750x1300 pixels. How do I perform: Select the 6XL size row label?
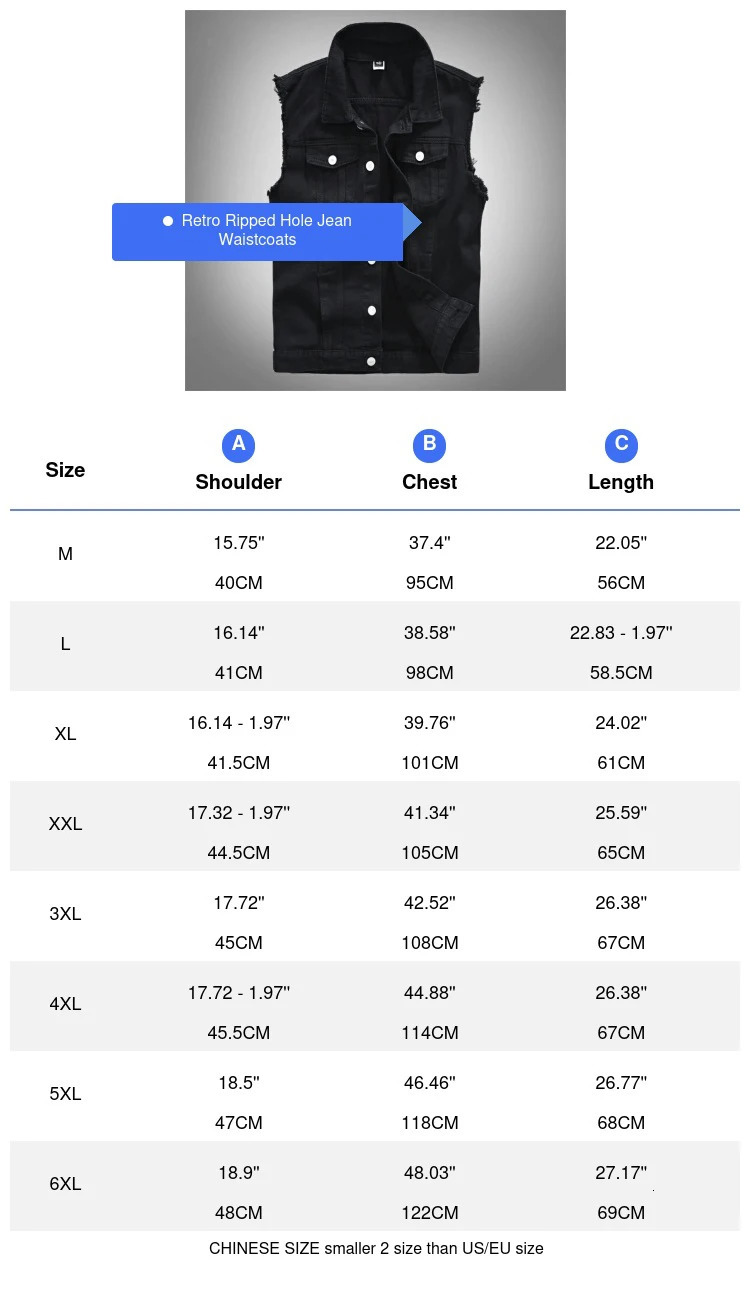65,1184
